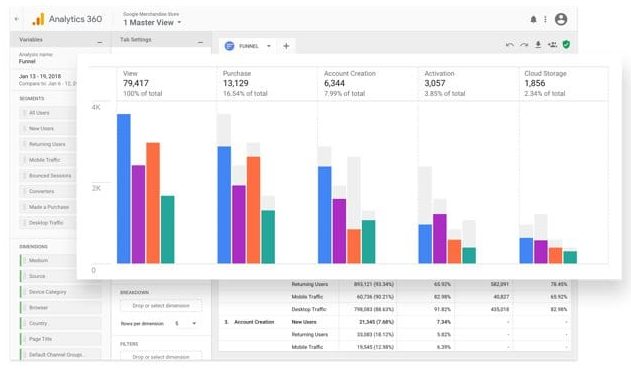
Task: Click the Purchase step header 13,129
Action: coord(267,83)
